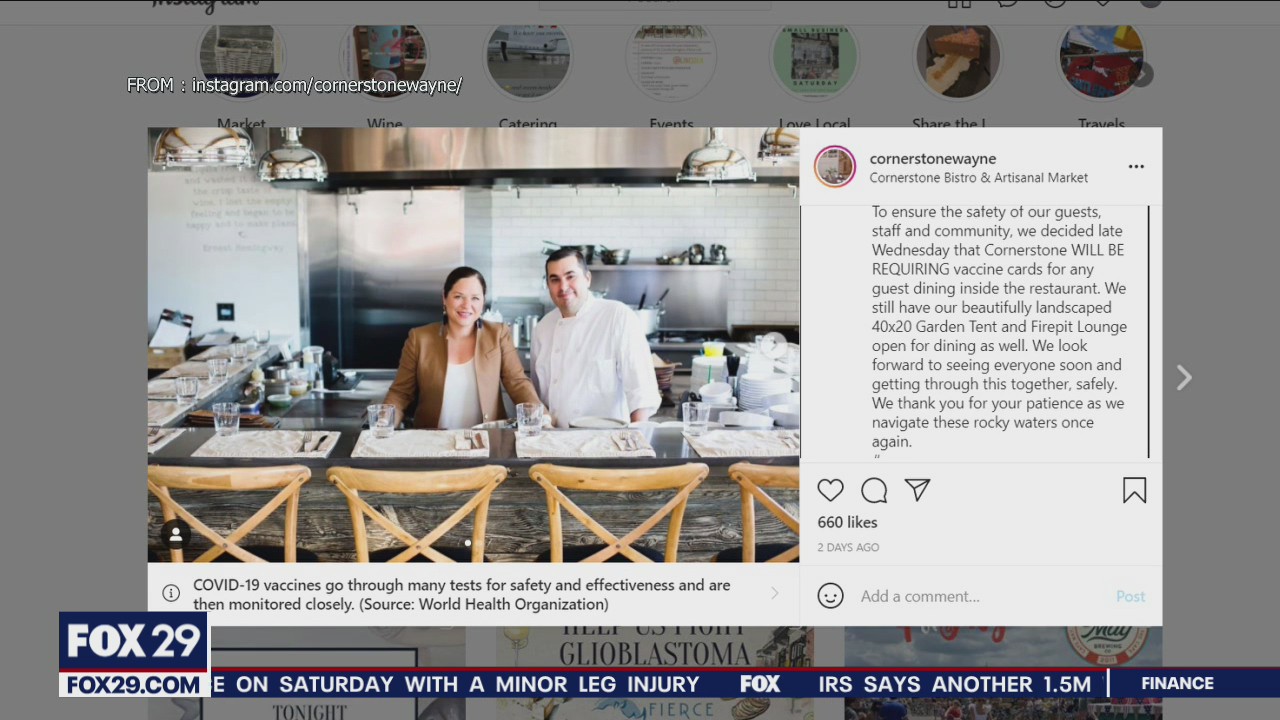
Task: Open comments via the speech bubble icon
Action: click(x=874, y=490)
